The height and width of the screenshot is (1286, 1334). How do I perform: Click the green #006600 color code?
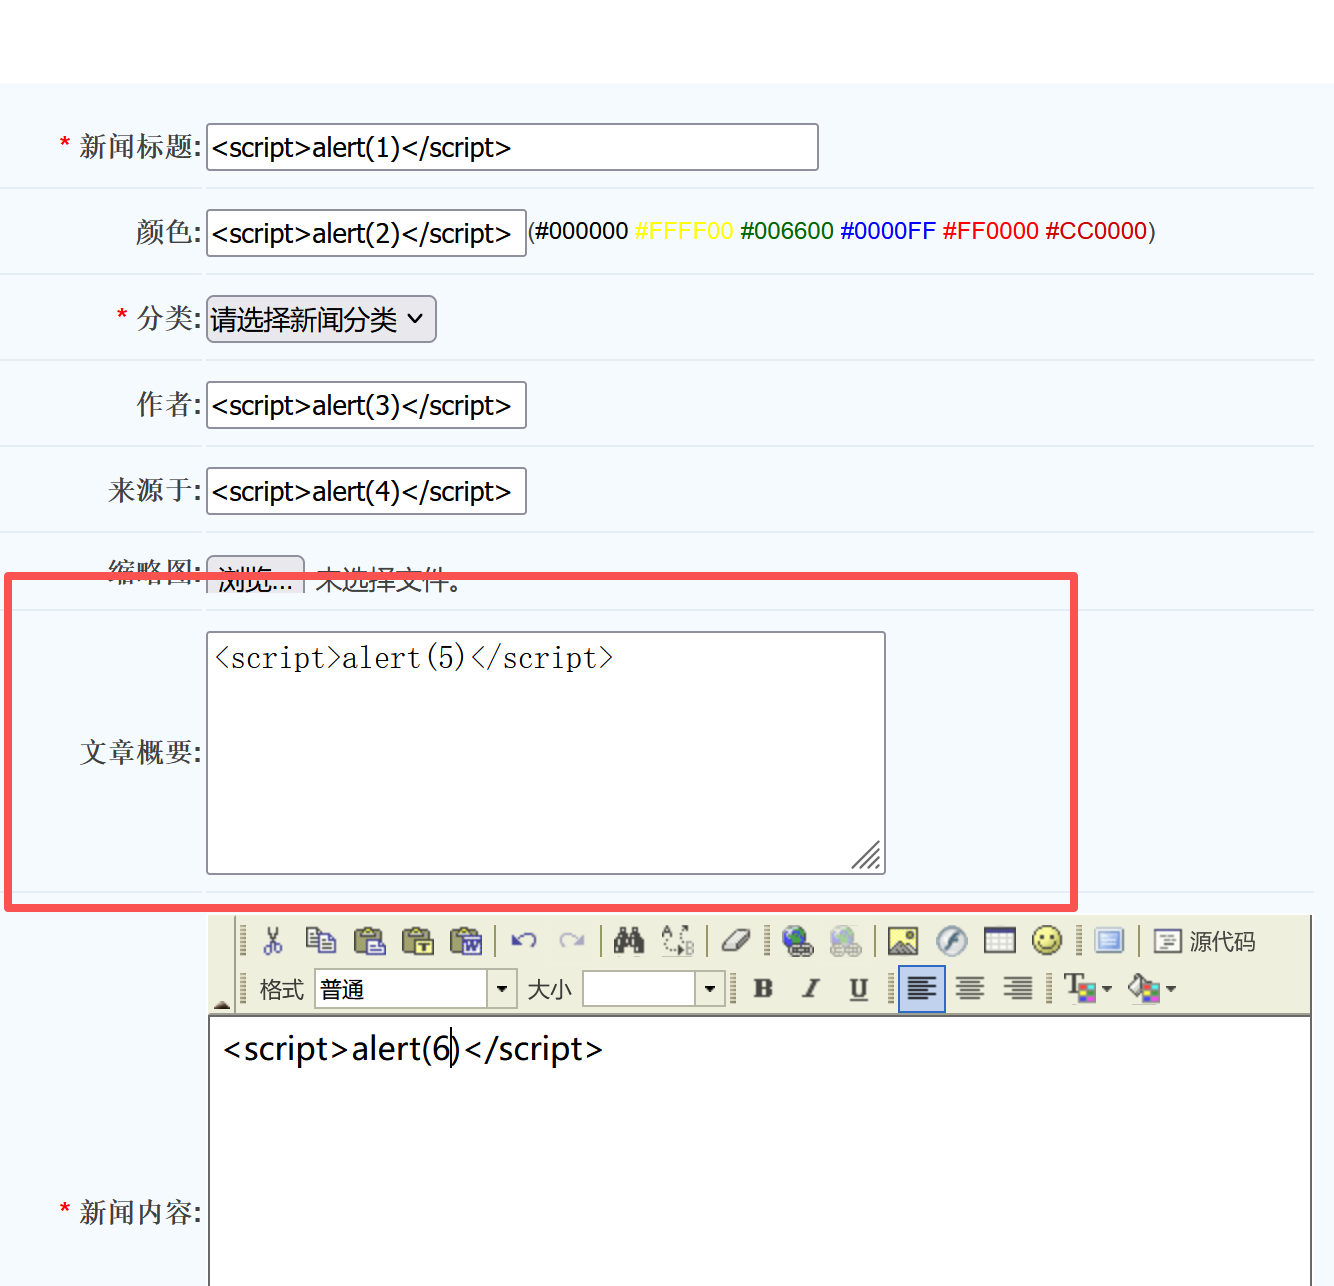787,231
